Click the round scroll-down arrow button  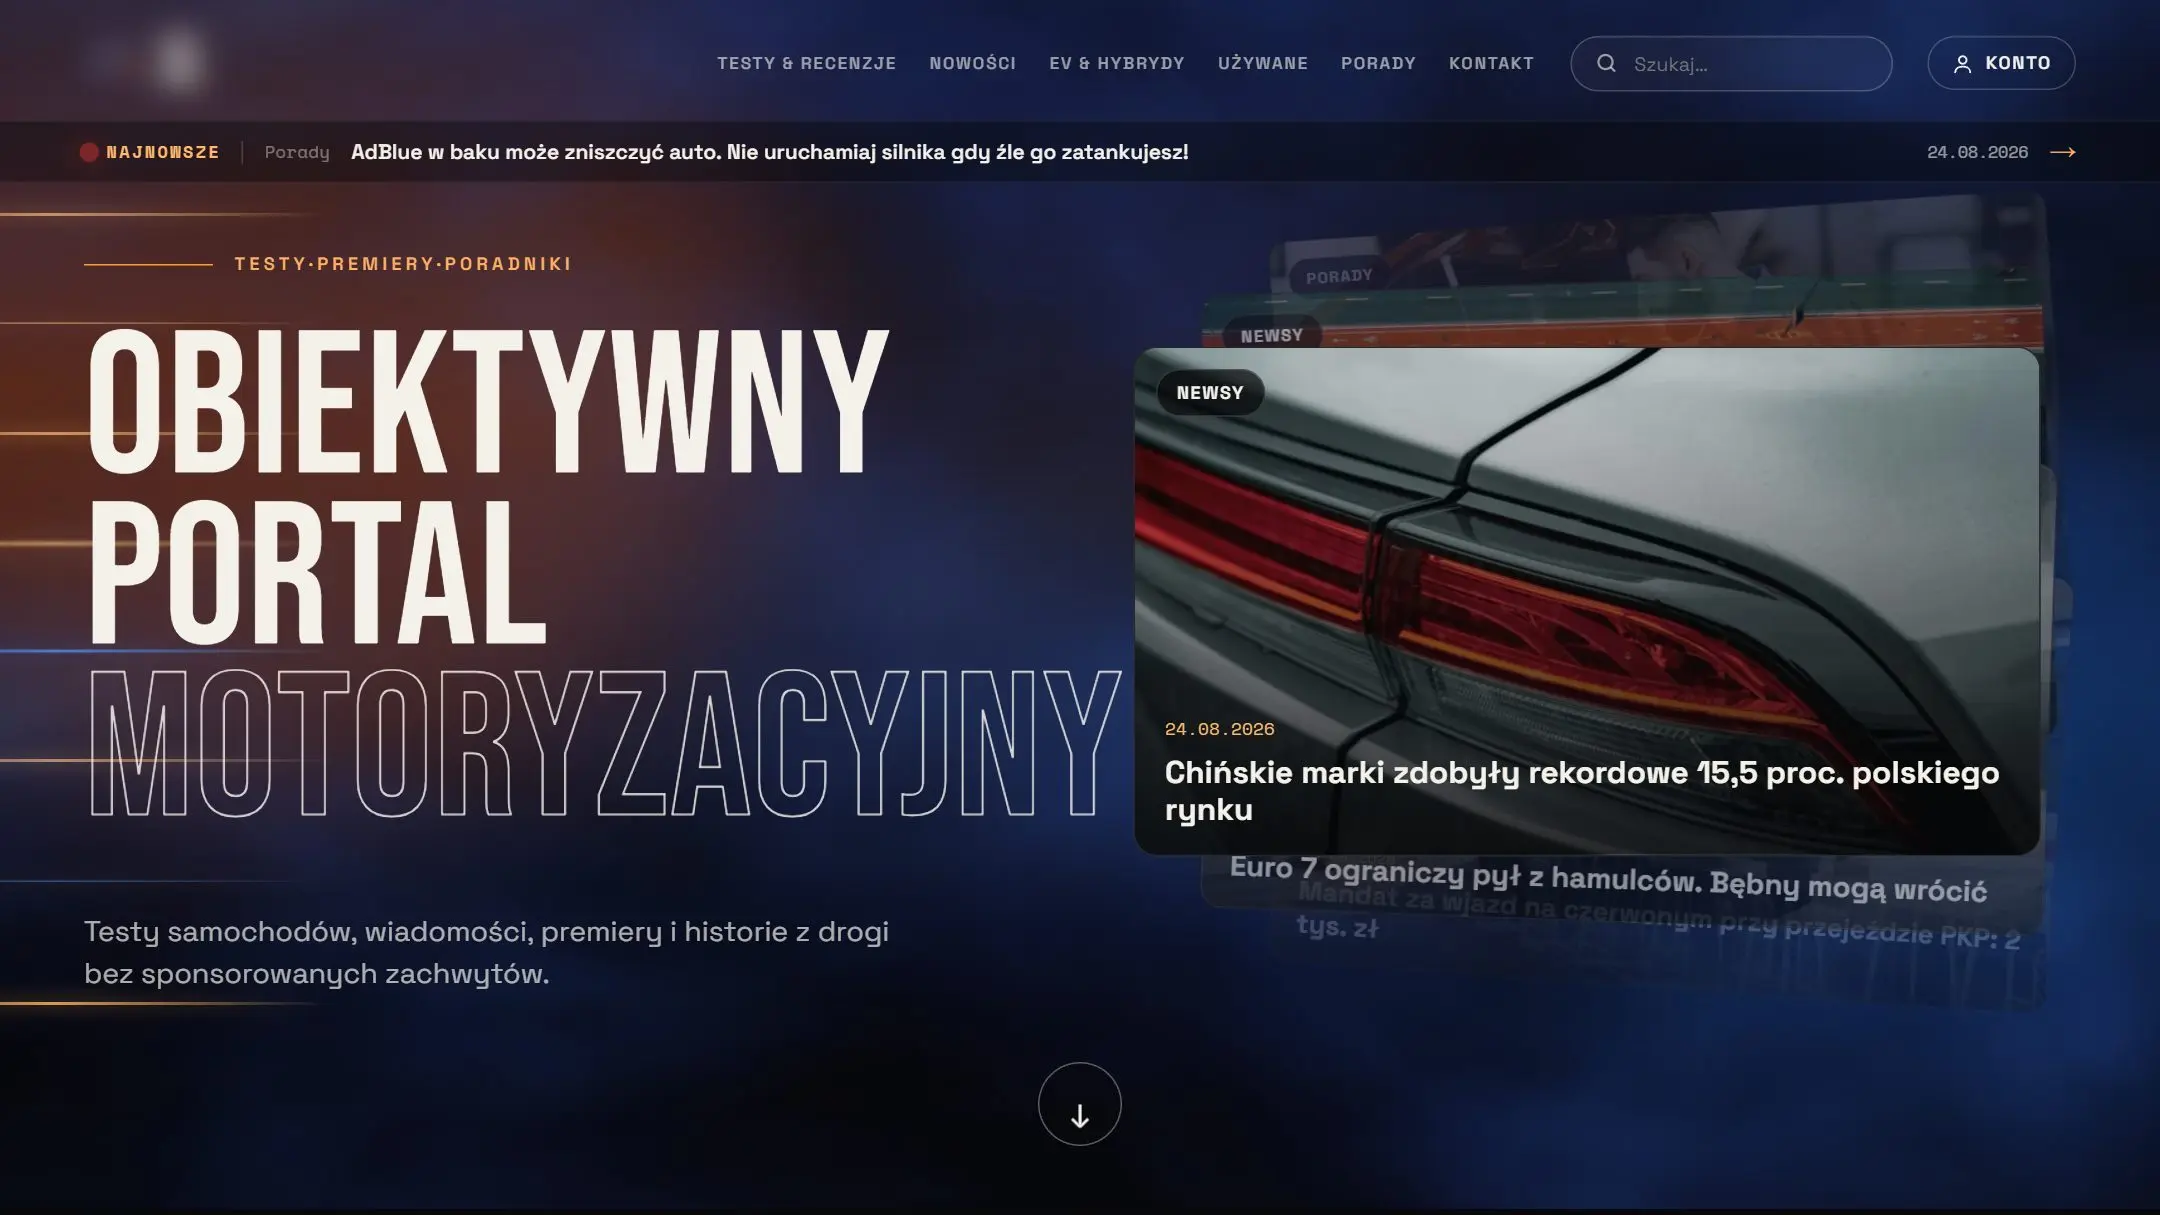coord(1079,1104)
